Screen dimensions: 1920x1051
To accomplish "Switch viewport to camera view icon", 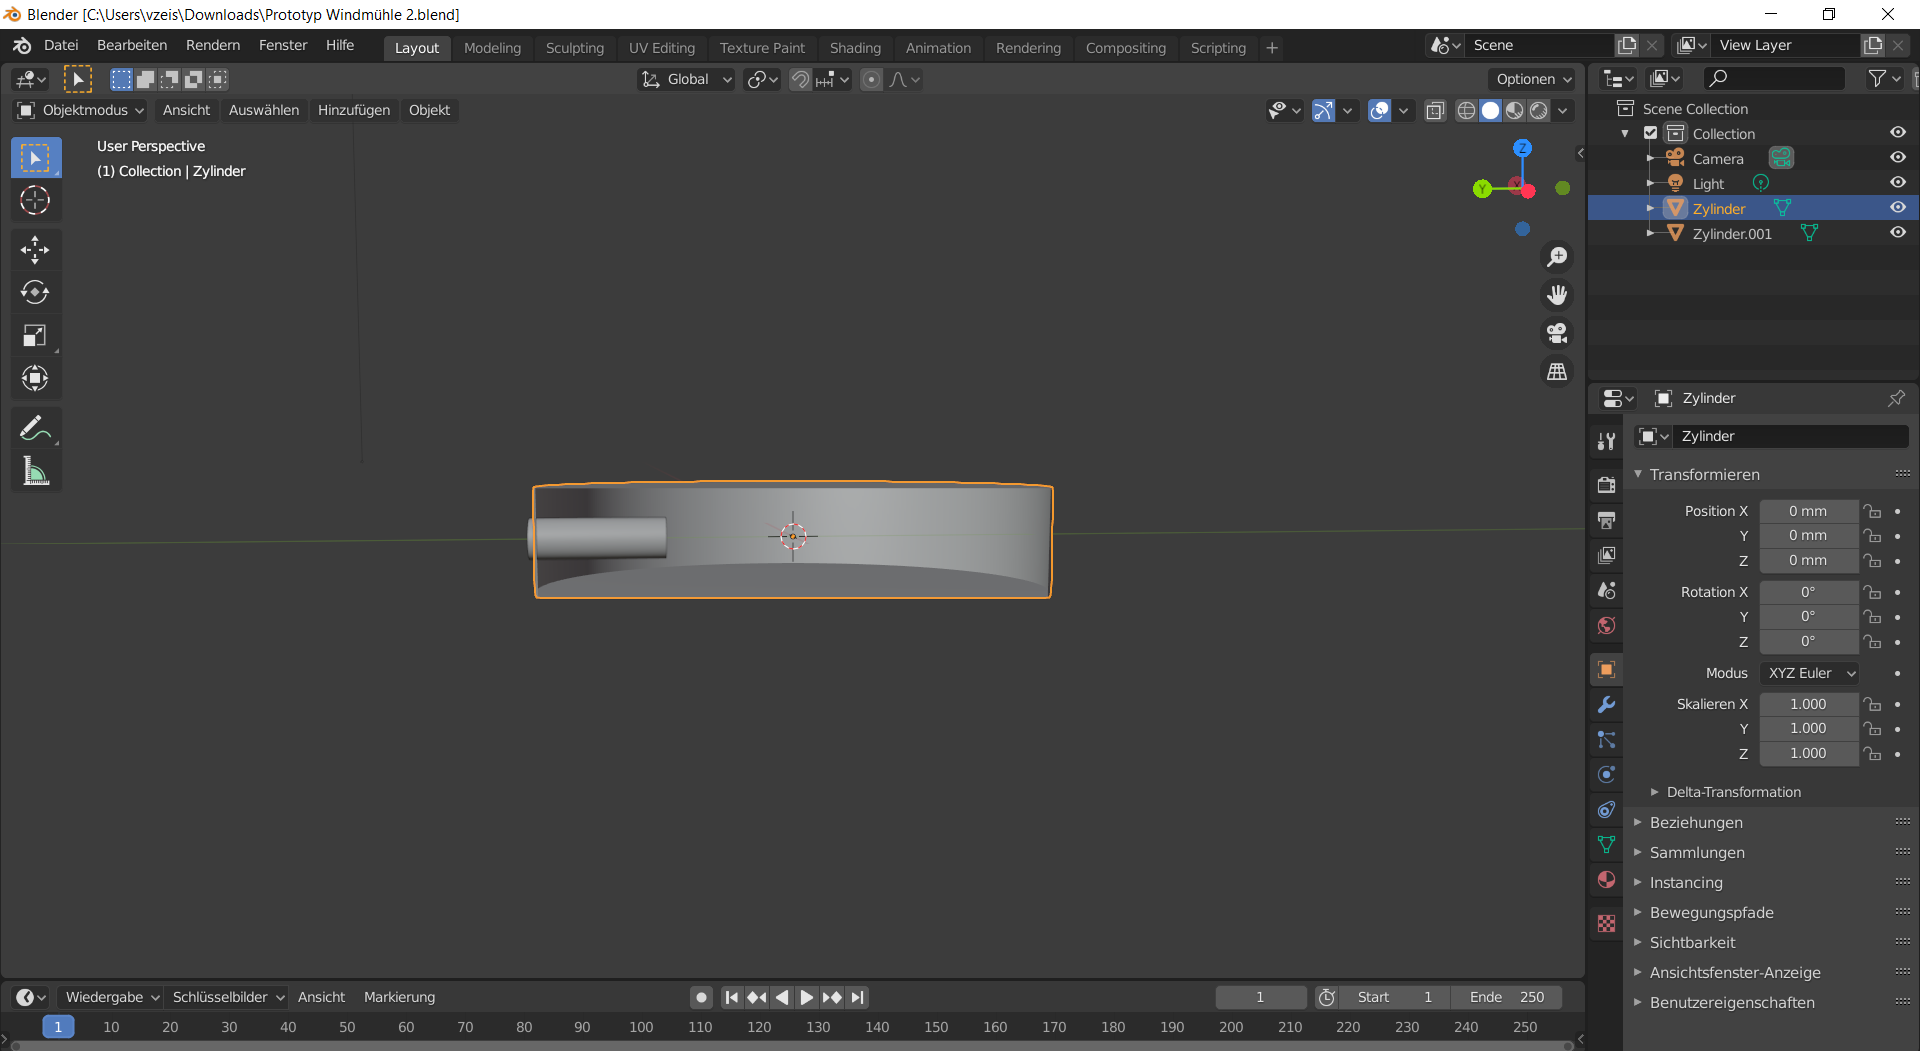I will [x=1557, y=333].
